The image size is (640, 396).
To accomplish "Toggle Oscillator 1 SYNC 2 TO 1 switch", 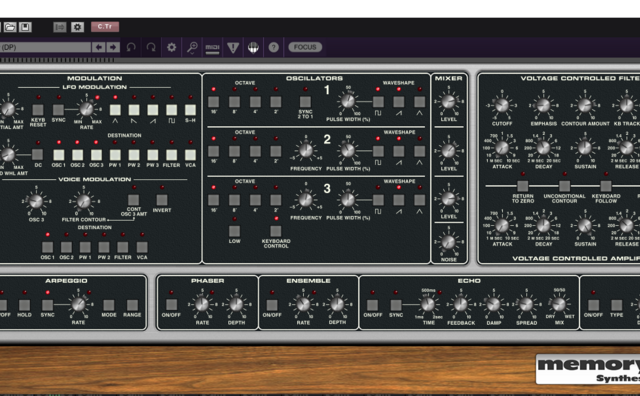I will point(305,102).
